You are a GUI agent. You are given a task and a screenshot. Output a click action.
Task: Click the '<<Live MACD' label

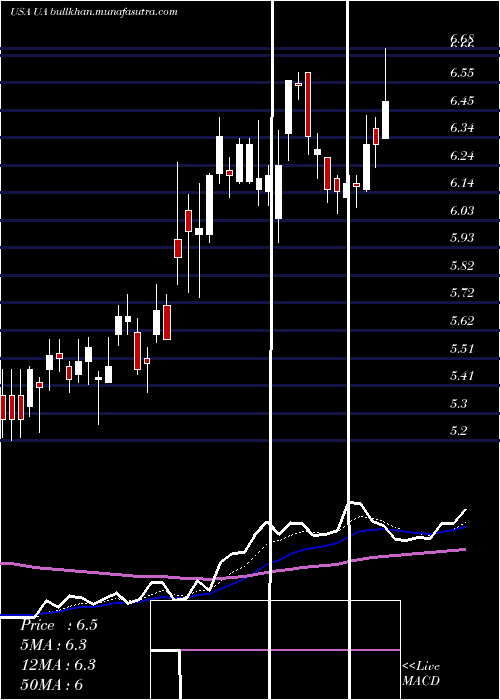421,673
